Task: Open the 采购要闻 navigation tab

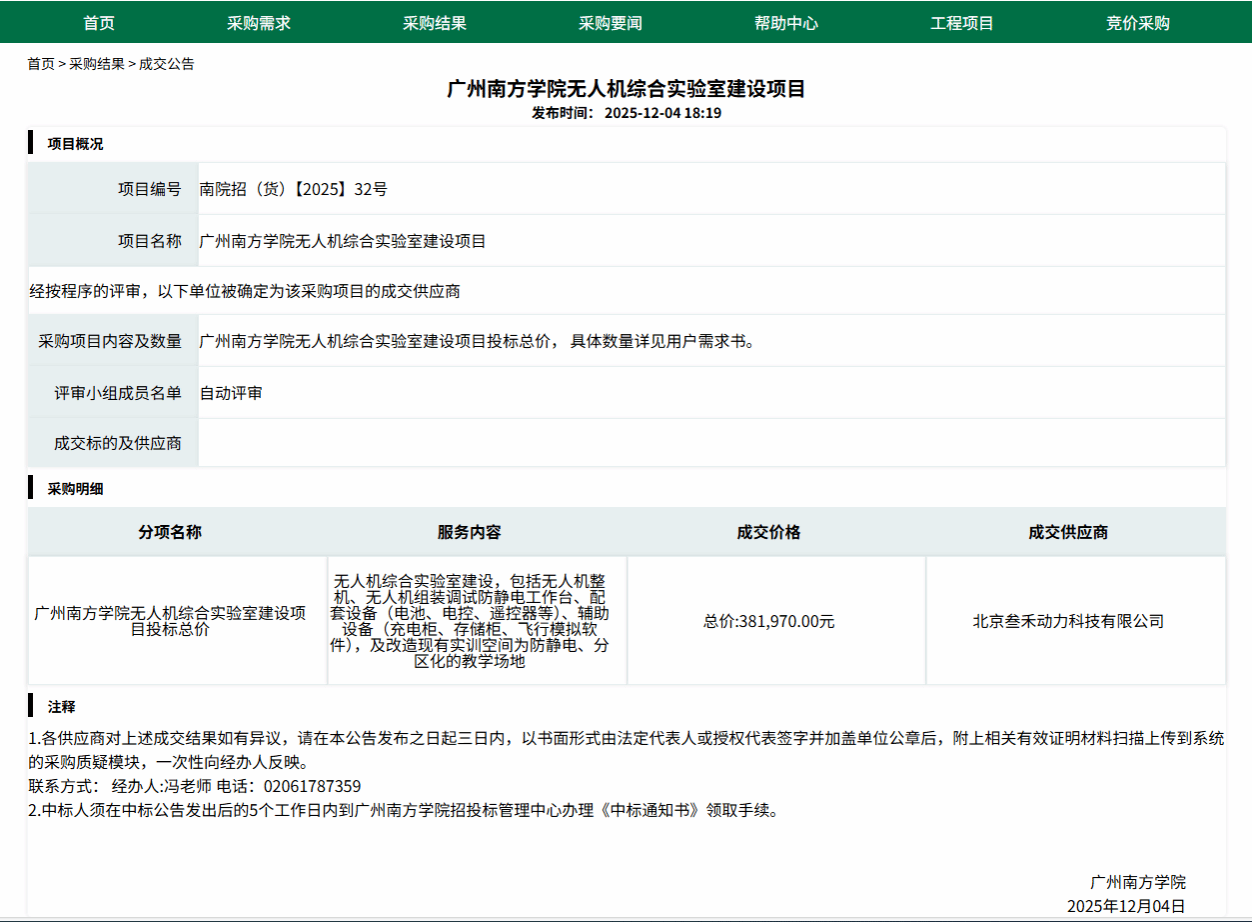Action: pos(610,23)
